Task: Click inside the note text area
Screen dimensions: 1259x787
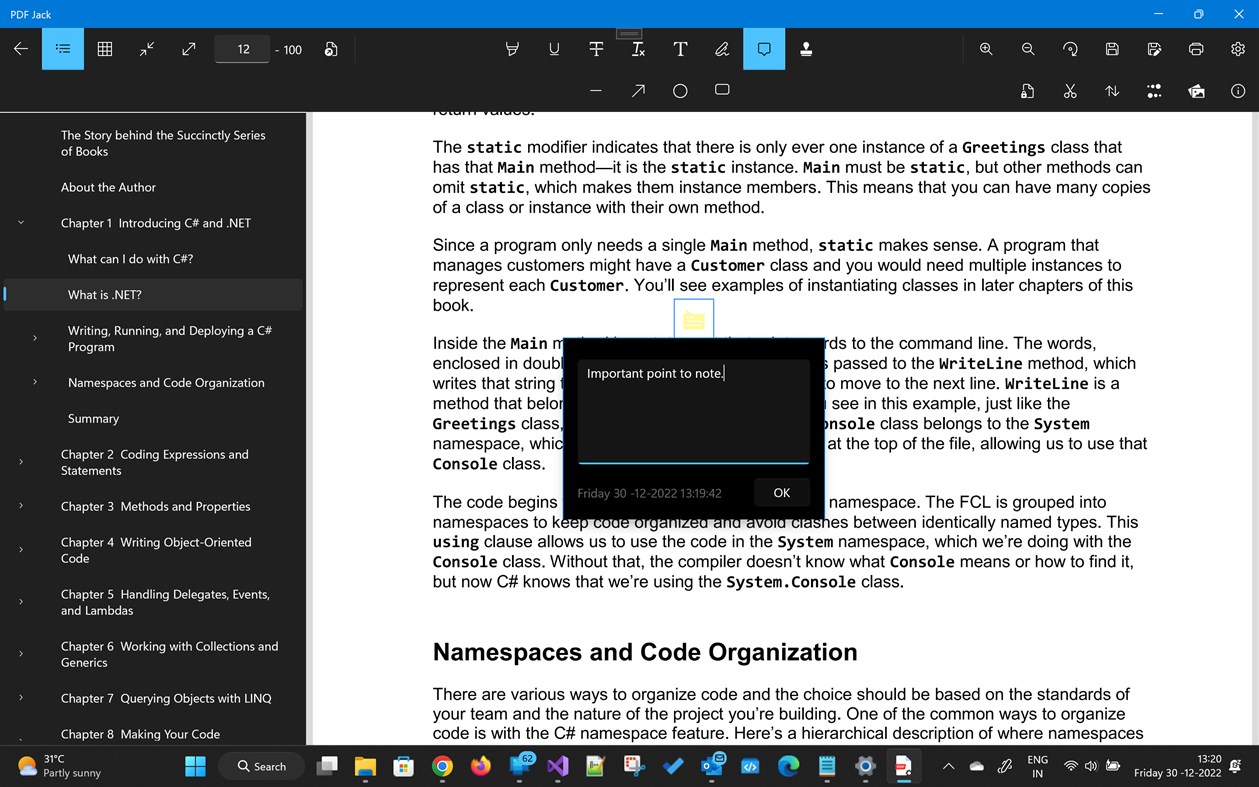Action: click(x=694, y=410)
